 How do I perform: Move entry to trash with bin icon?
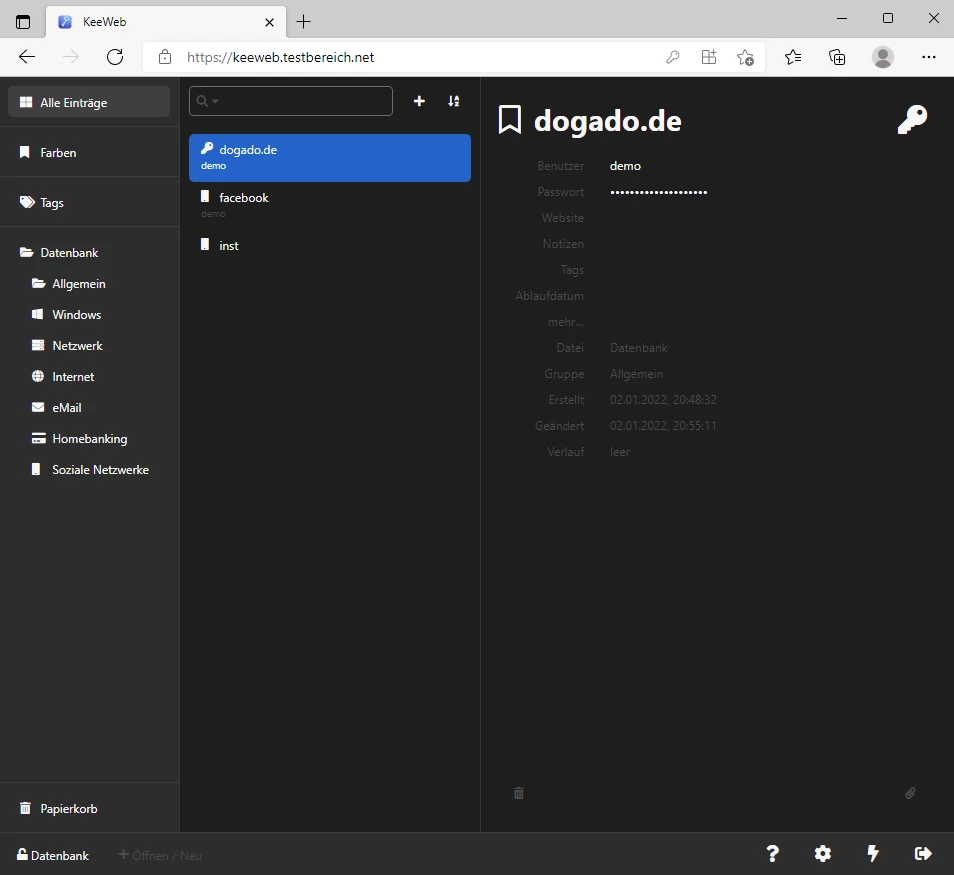(518, 793)
